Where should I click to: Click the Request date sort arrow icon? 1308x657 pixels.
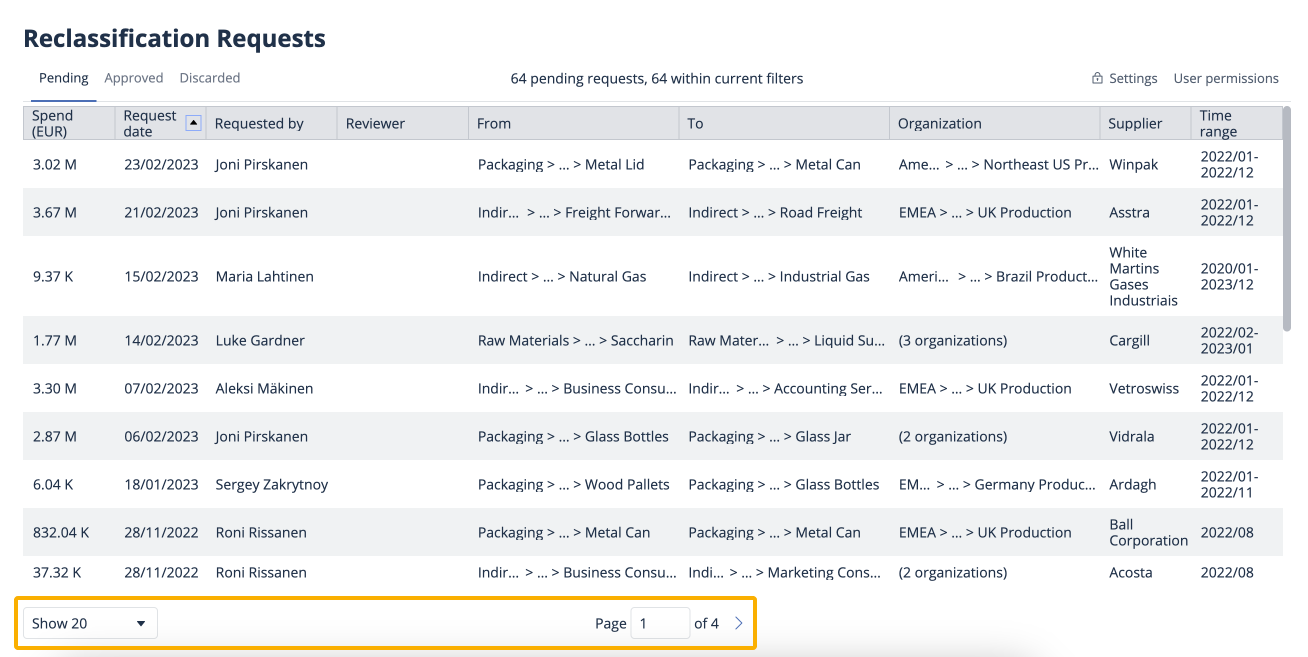tap(194, 123)
